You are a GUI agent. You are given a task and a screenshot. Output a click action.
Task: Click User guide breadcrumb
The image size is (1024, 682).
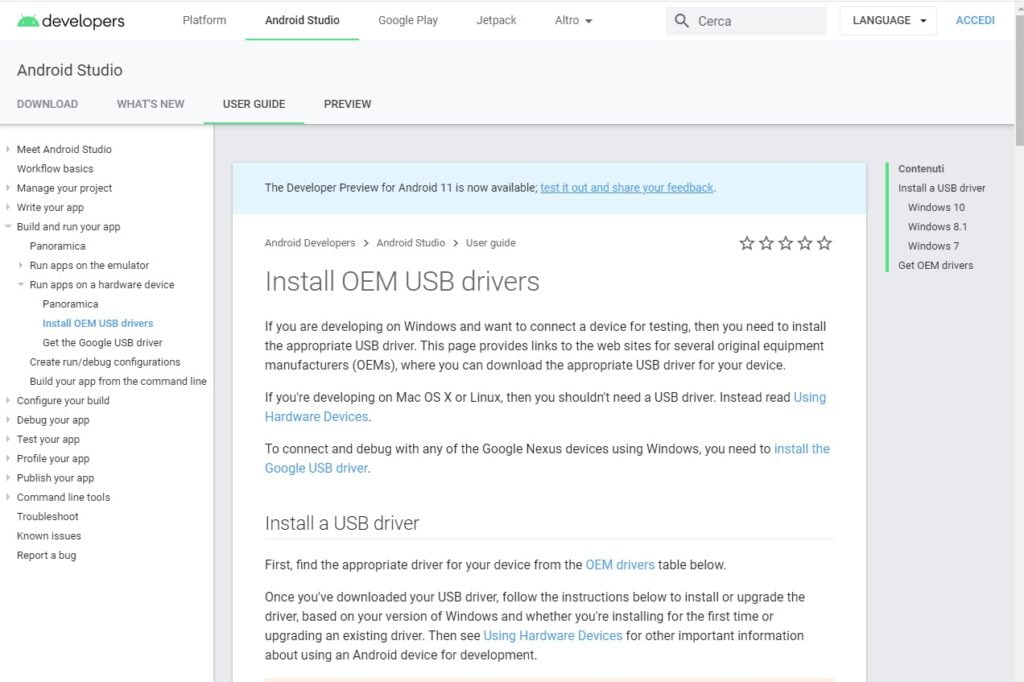(490, 243)
